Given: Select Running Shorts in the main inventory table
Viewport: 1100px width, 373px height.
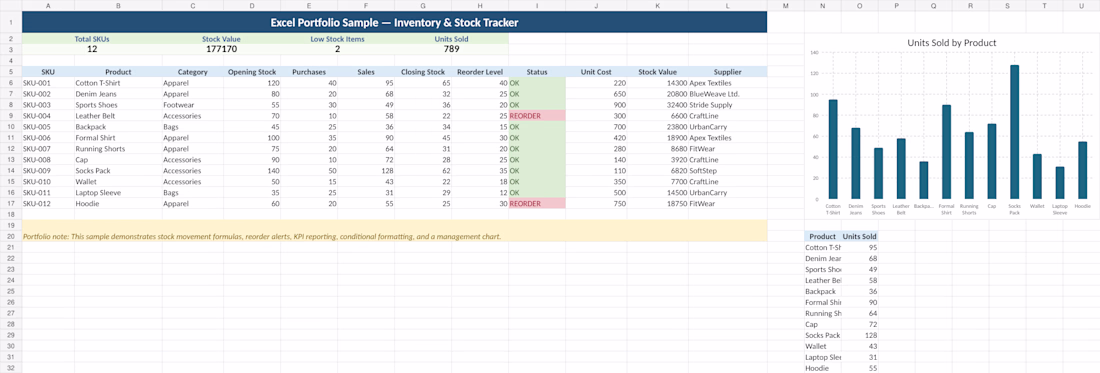Looking at the screenshot, I should point(118,149).
